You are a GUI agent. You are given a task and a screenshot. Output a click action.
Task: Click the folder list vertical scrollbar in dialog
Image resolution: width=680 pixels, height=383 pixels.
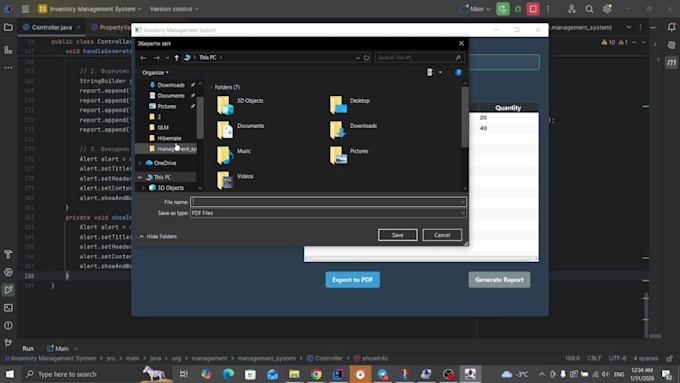[x=465, y=117]
